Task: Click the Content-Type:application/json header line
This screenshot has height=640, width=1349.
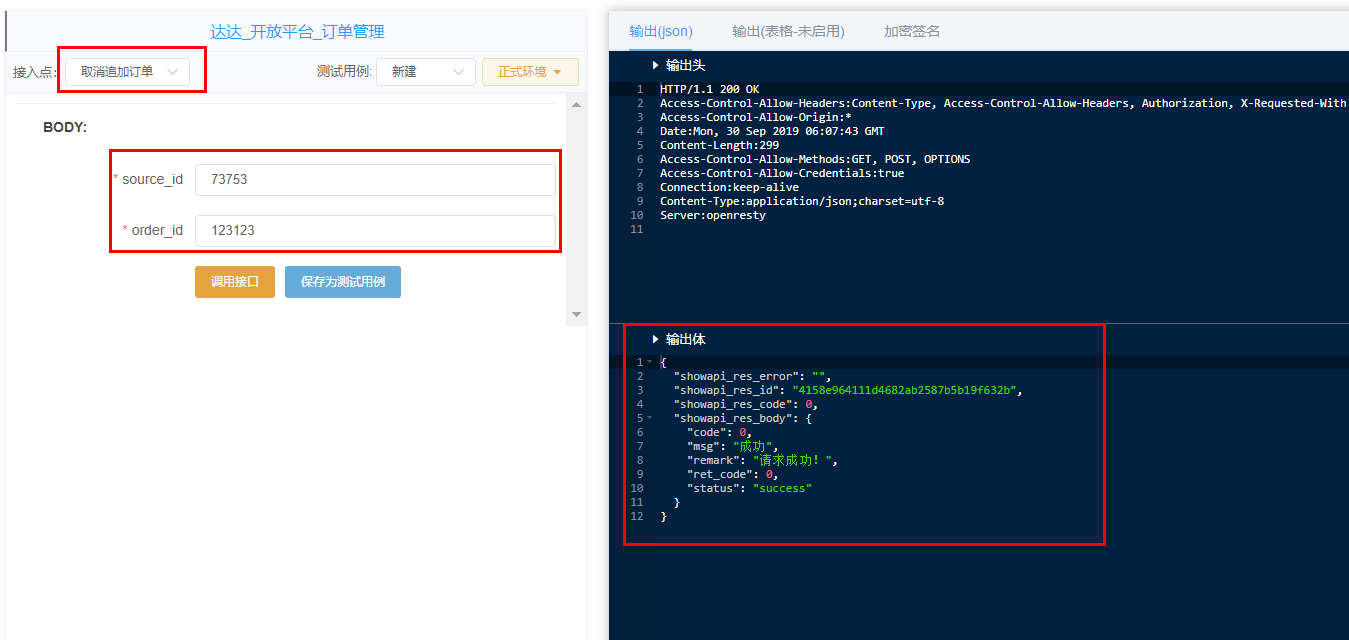Action: (x=802, y=201)
